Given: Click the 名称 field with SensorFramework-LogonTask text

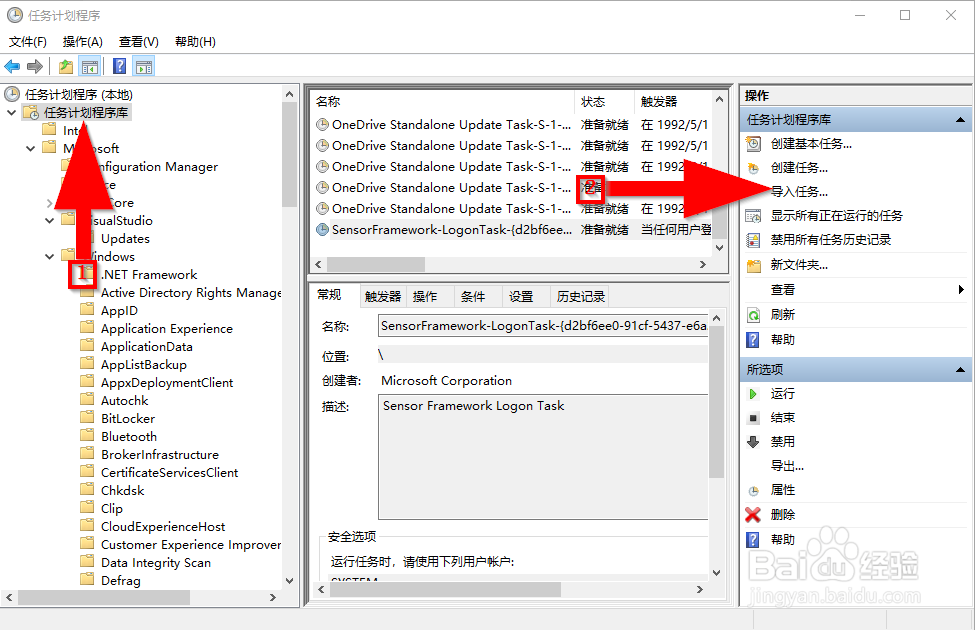Looking at the screenshot, I should tap(542, 326).
